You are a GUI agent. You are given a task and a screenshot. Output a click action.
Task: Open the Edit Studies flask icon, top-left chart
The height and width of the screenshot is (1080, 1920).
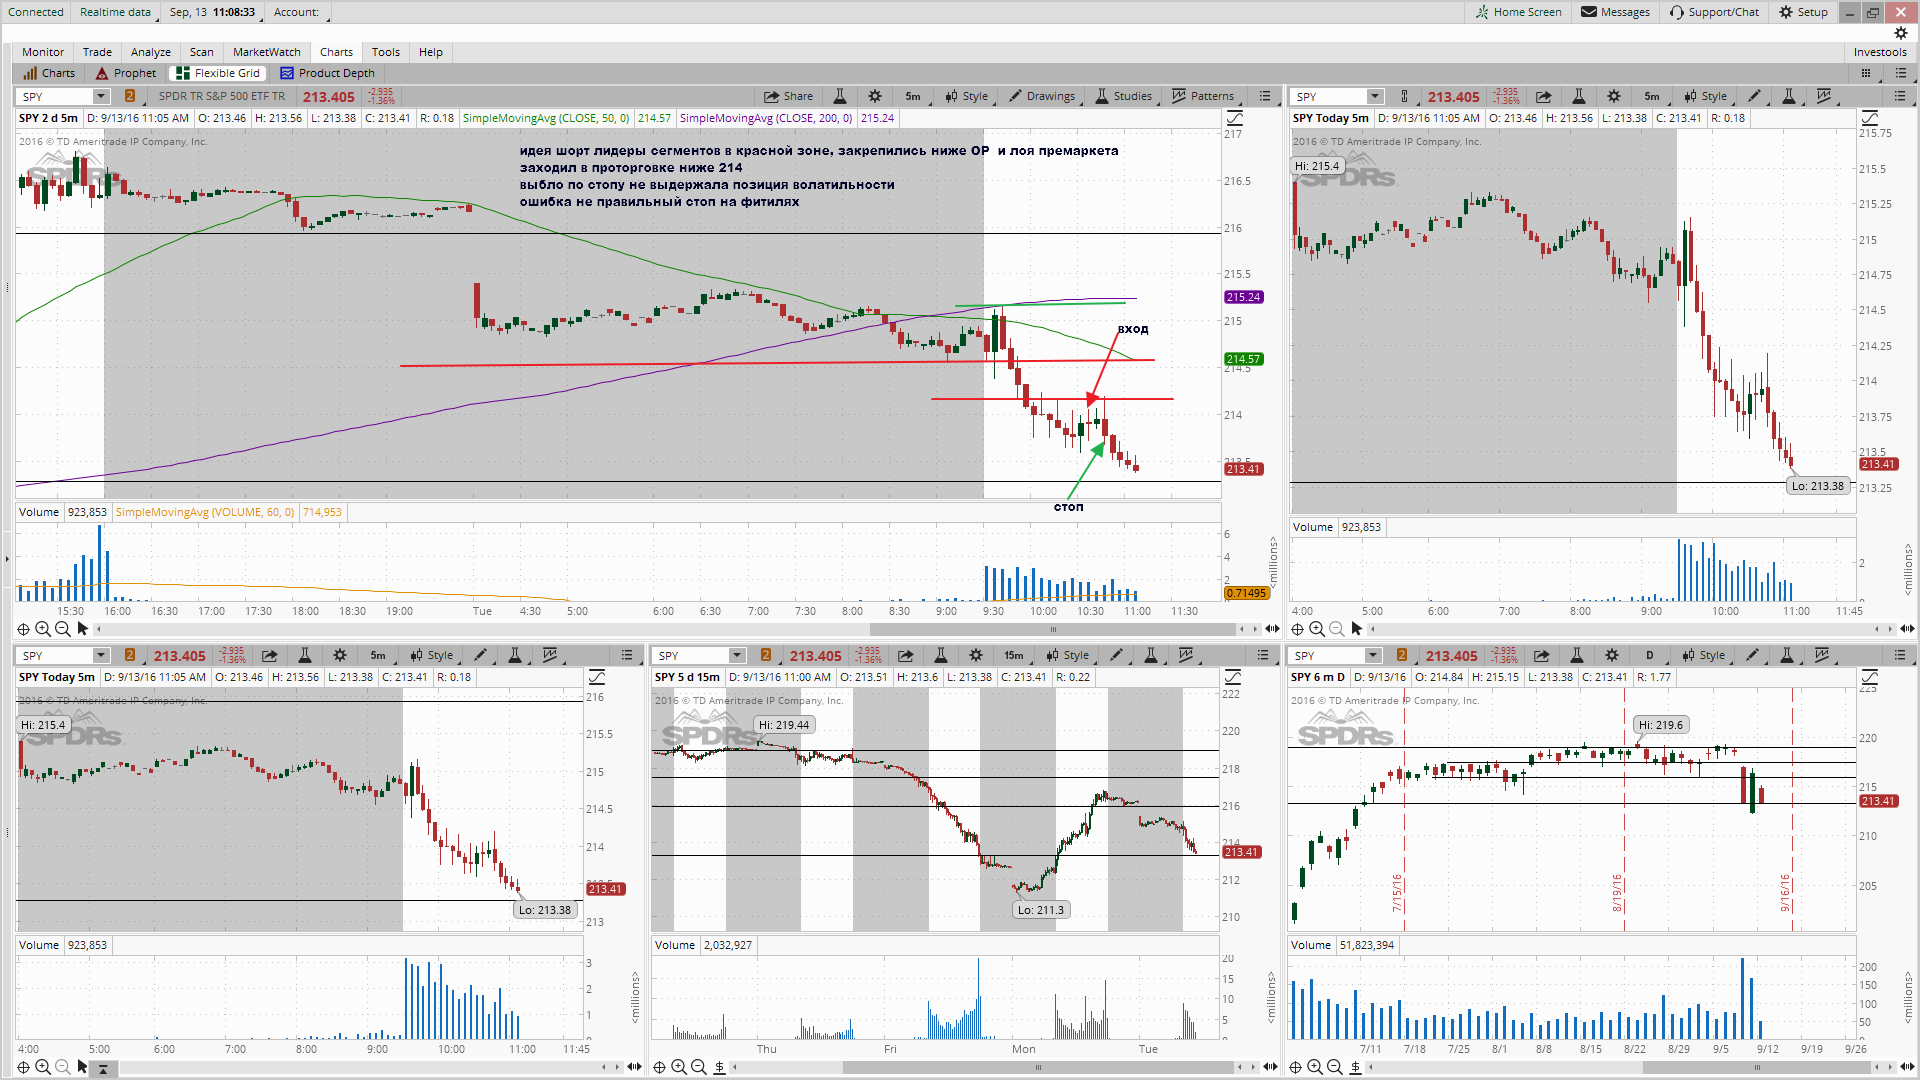coord(840,96)
